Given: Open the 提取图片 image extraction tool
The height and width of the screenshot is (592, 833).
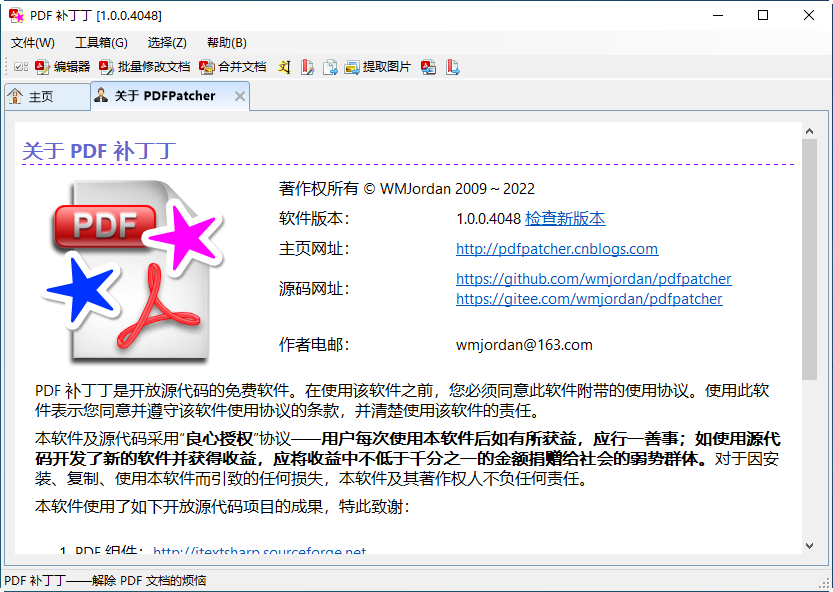Looking at the screenshot, I should [378, 67].
